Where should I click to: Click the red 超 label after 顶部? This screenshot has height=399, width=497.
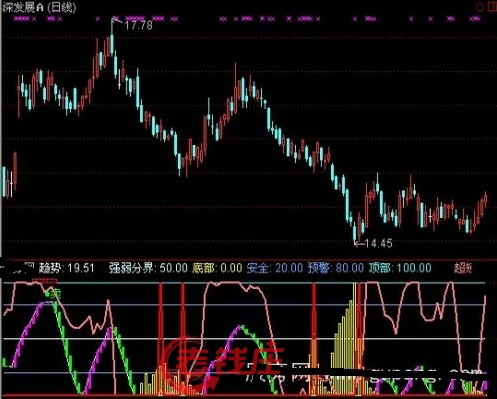(463, 268)
